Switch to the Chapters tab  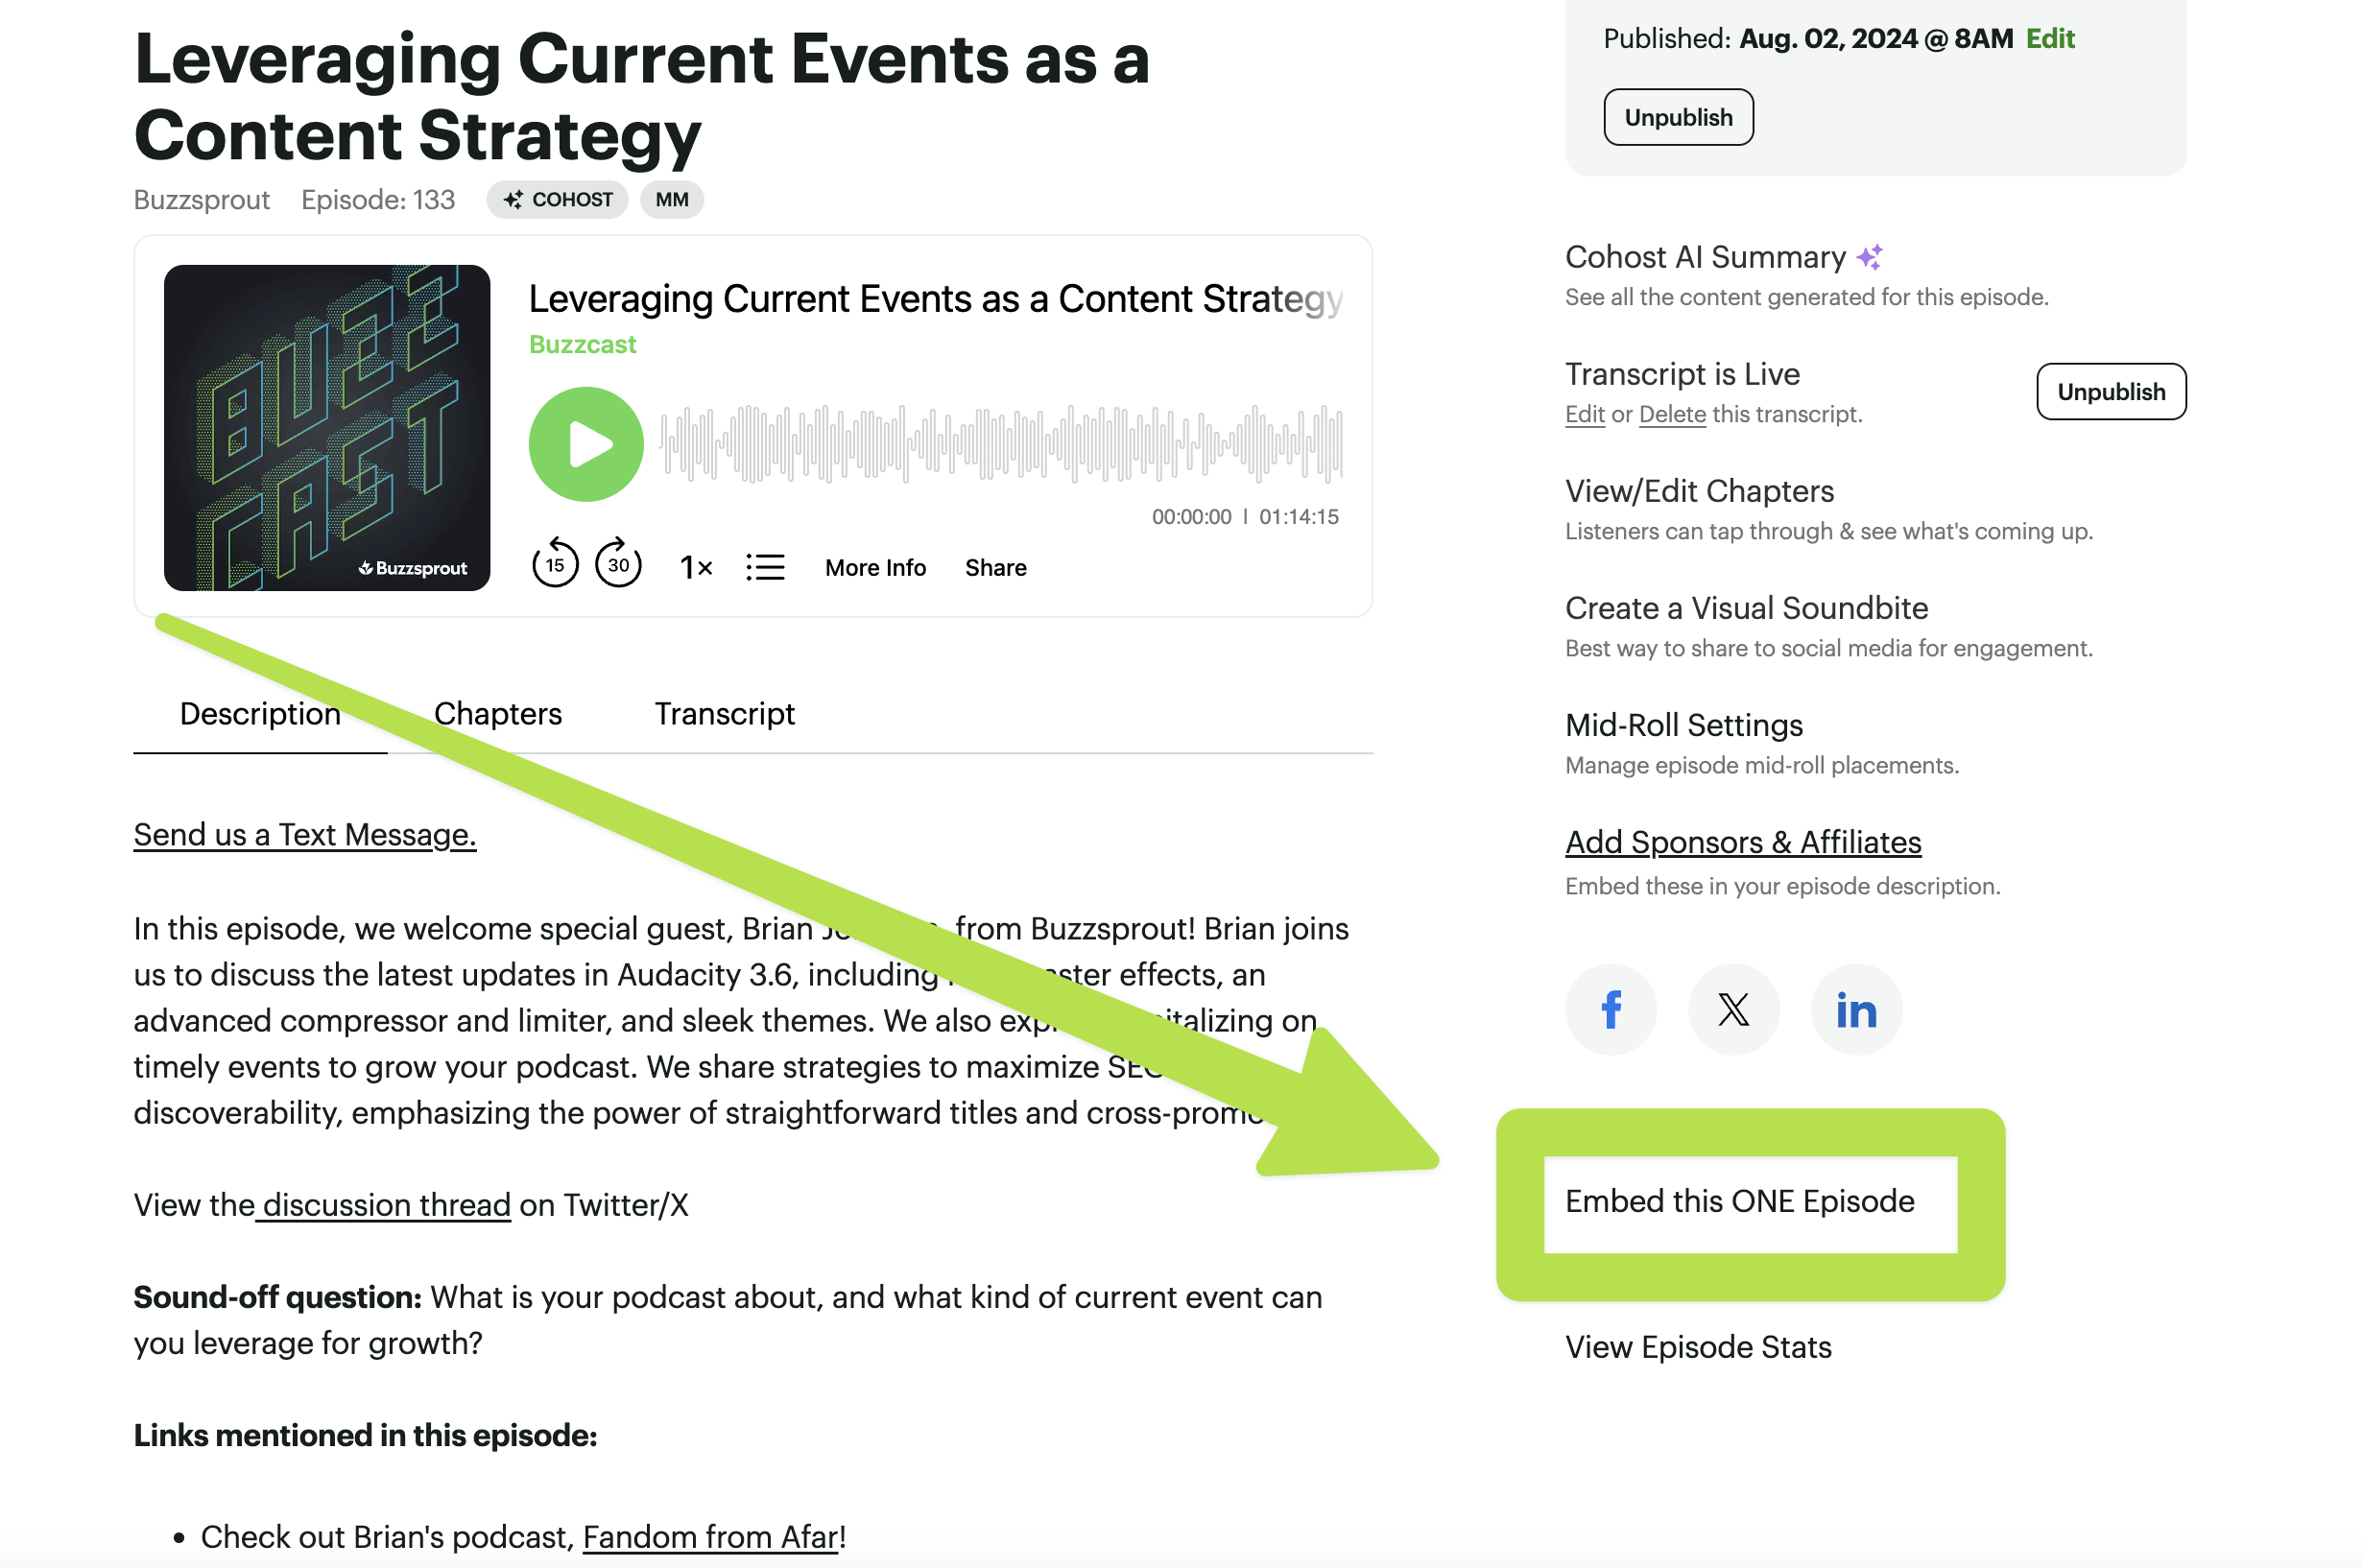pos(497,714)
